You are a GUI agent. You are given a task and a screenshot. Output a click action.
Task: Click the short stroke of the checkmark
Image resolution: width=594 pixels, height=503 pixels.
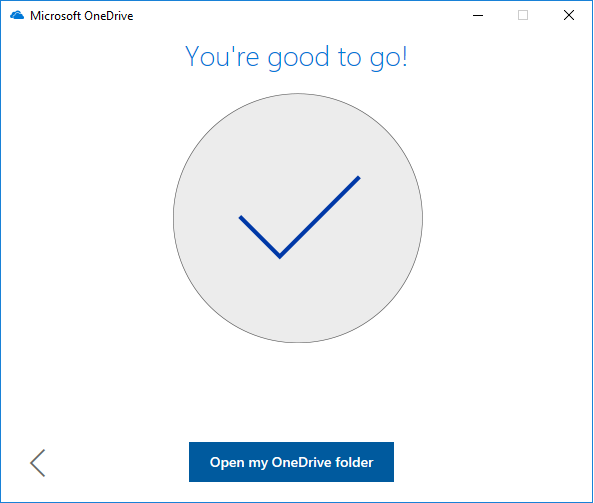coord(259,236)
